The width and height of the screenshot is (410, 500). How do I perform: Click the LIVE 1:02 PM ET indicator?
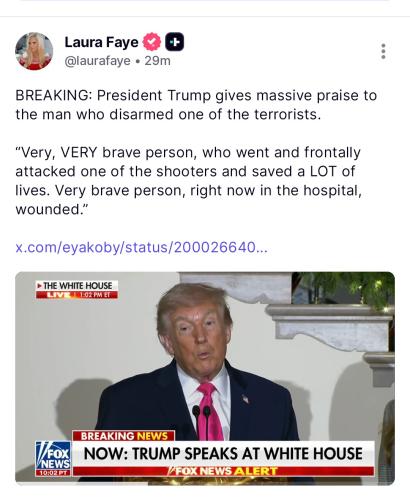[x=77, y=295]
